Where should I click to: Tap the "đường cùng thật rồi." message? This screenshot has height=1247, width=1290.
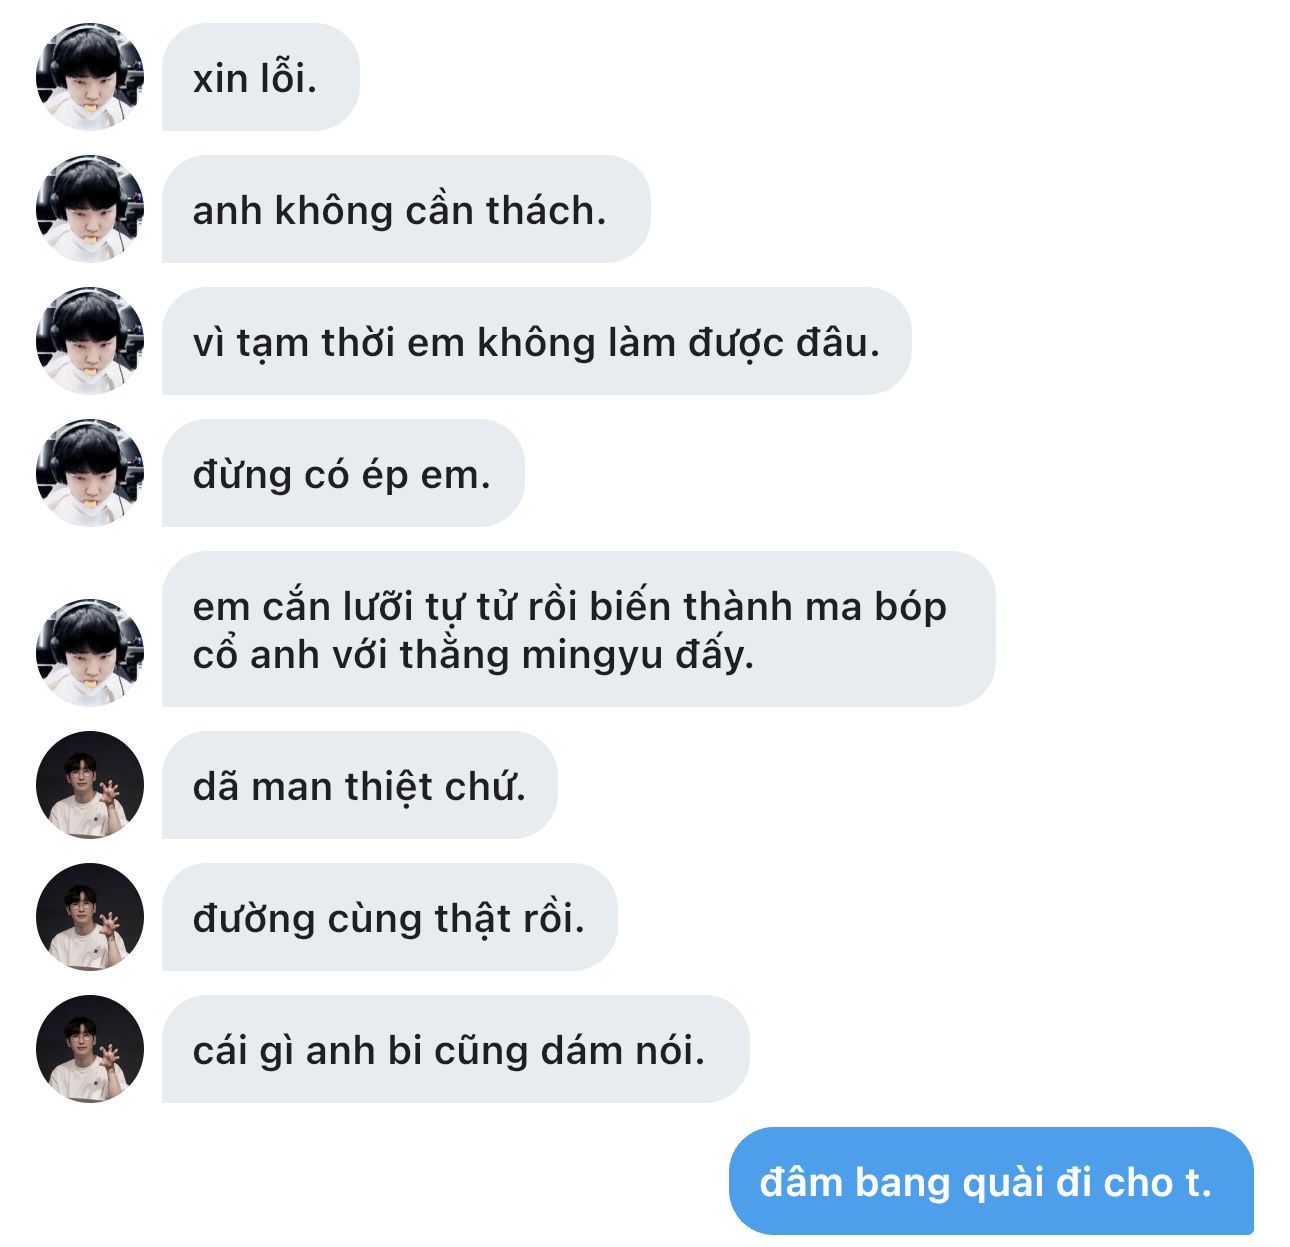[x=390, y=917]
